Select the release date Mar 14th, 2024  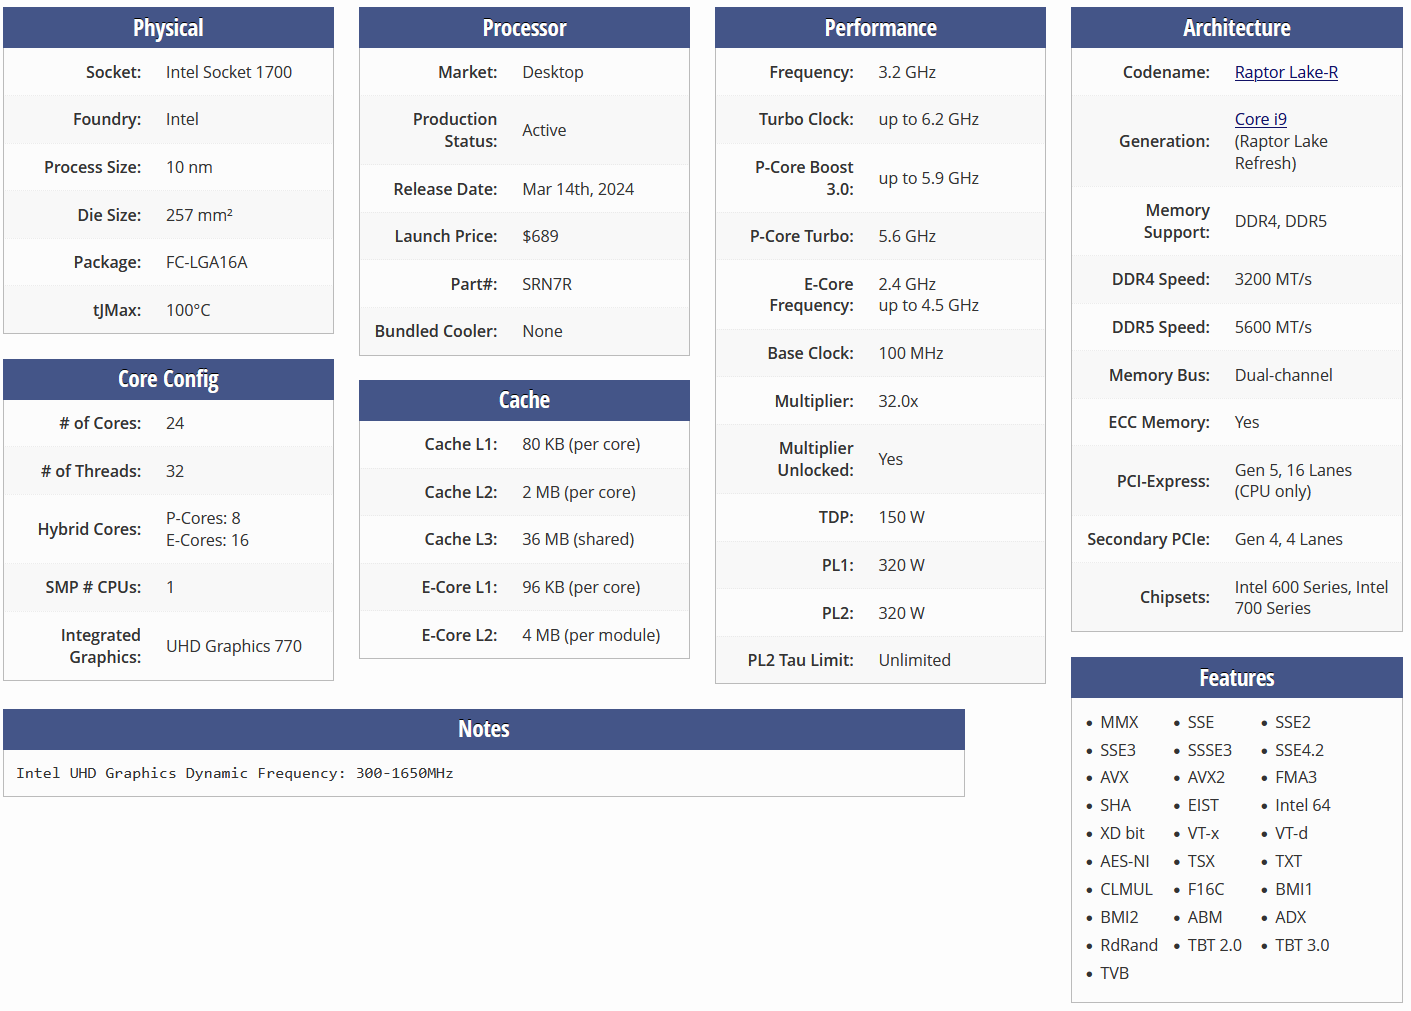(x=578, y=189)
